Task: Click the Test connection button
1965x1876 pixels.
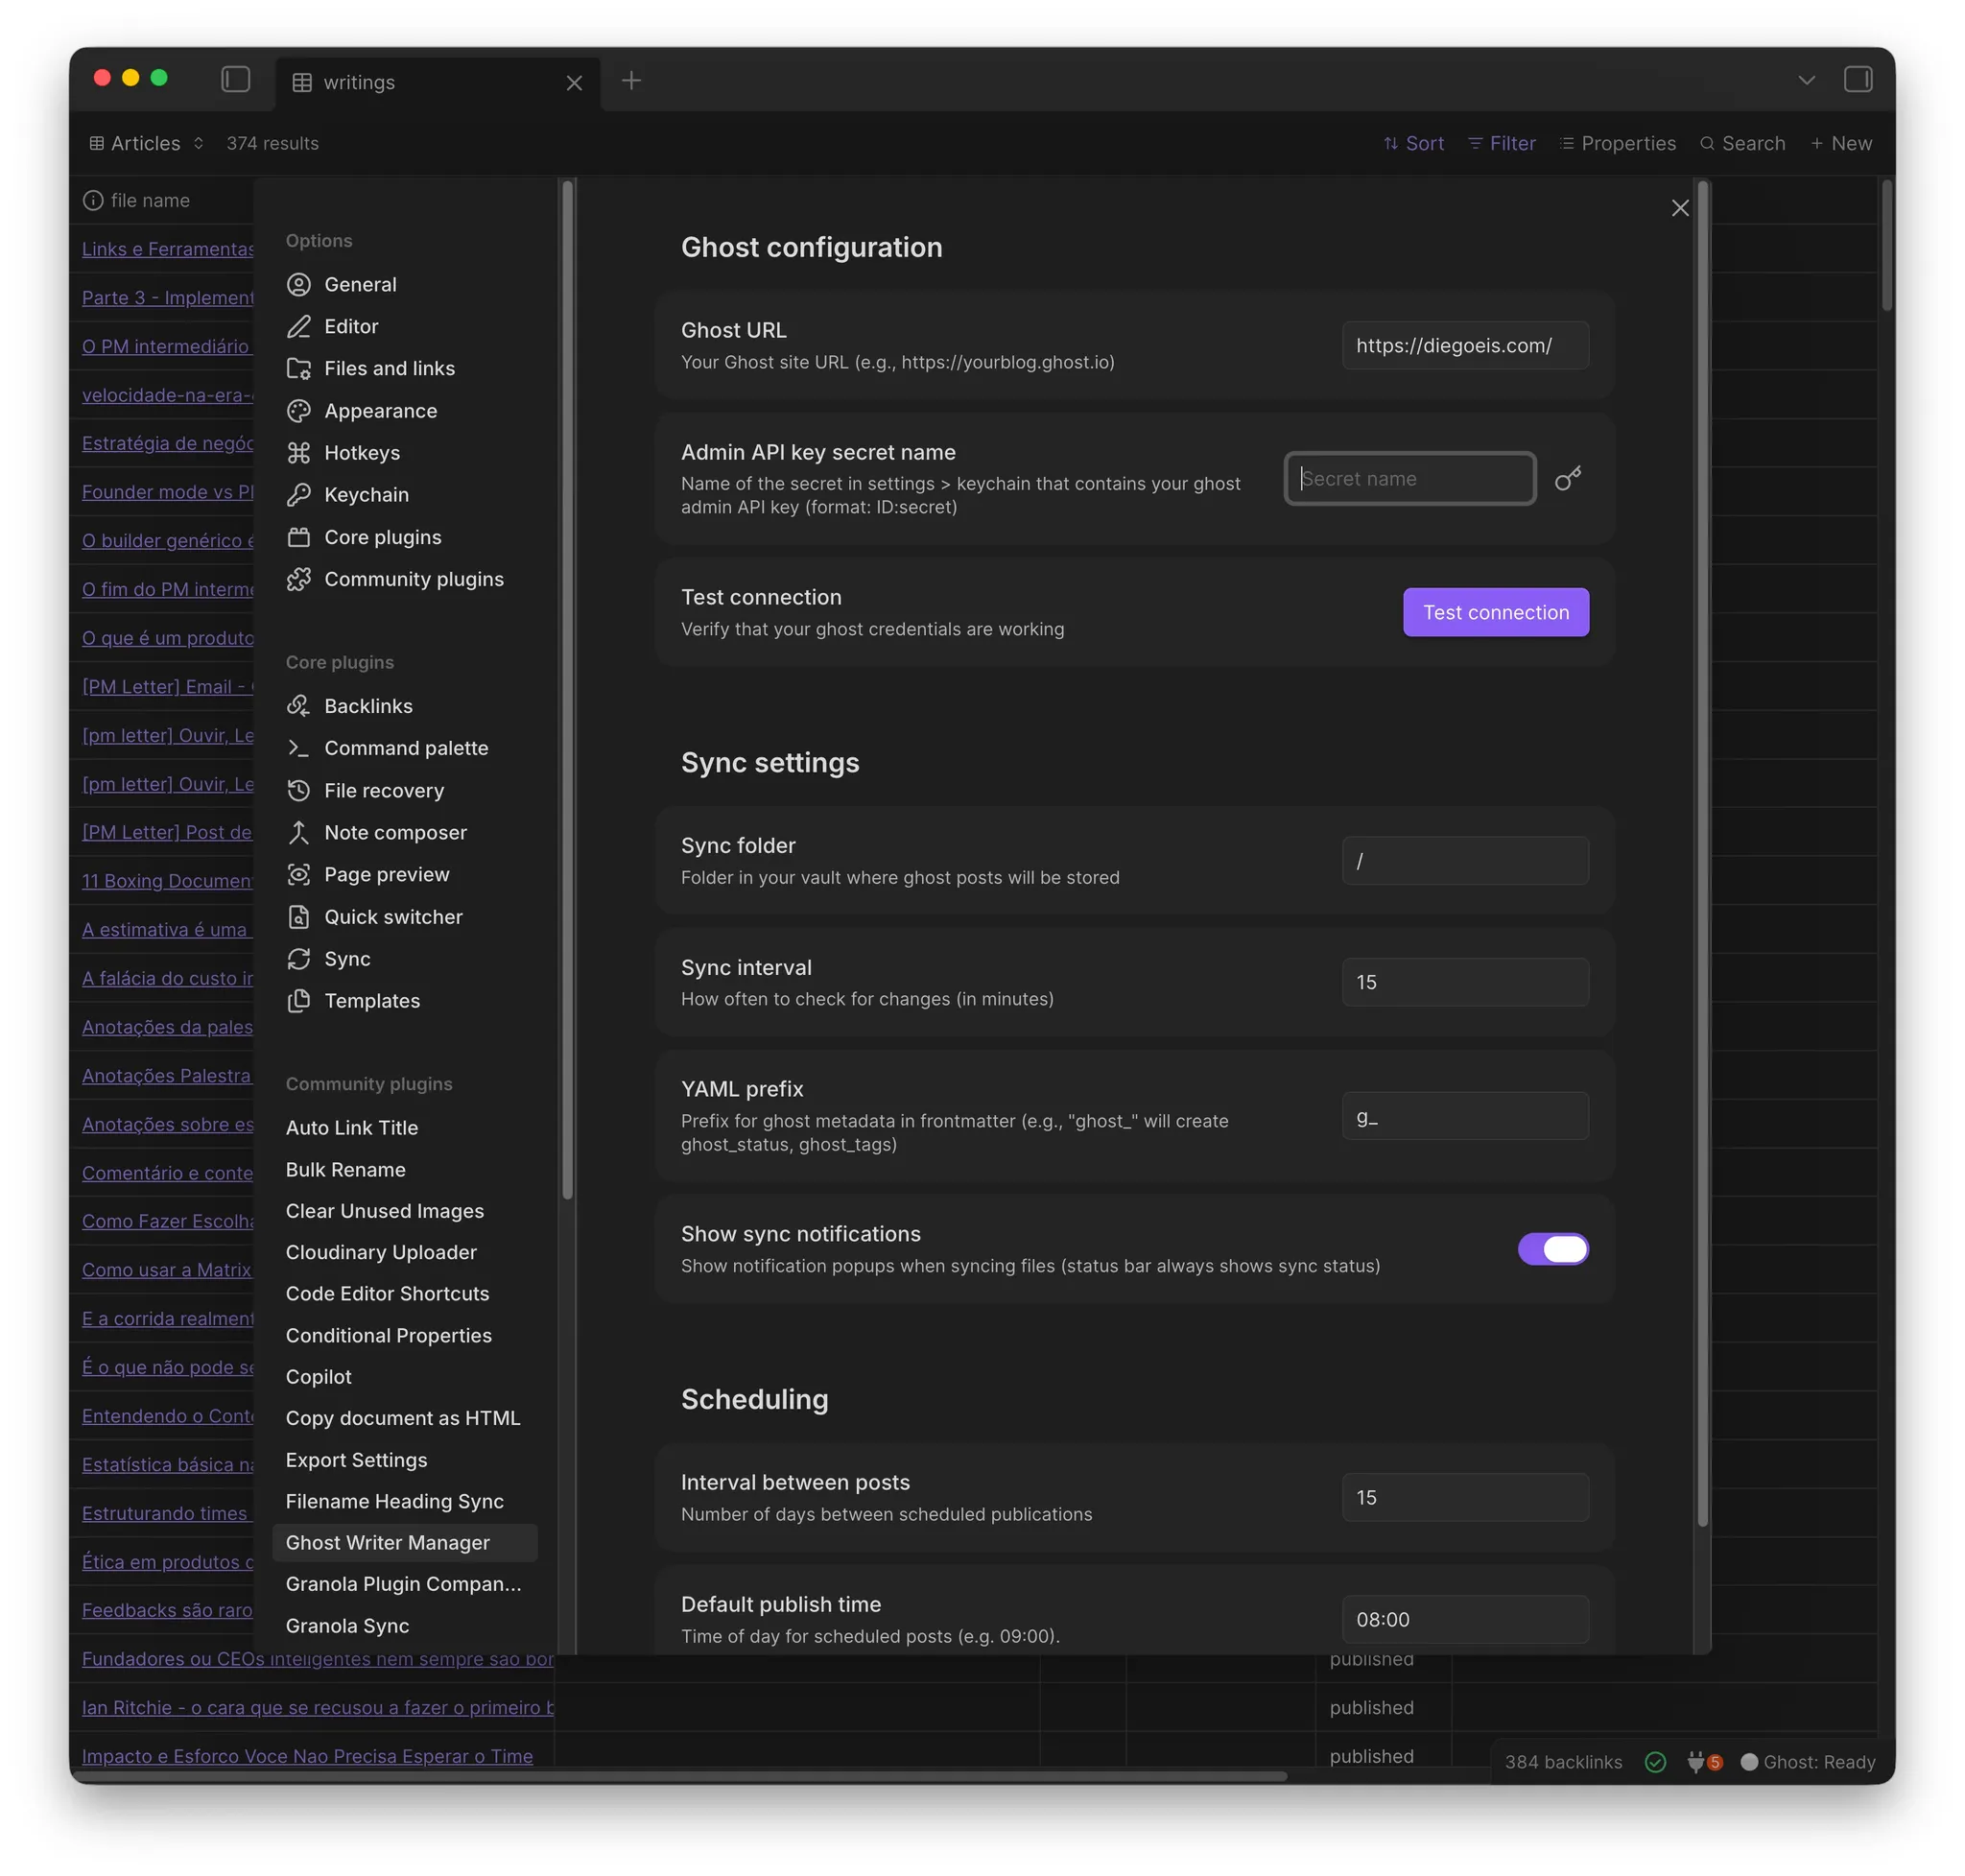Action: (x=1496, y=612)
